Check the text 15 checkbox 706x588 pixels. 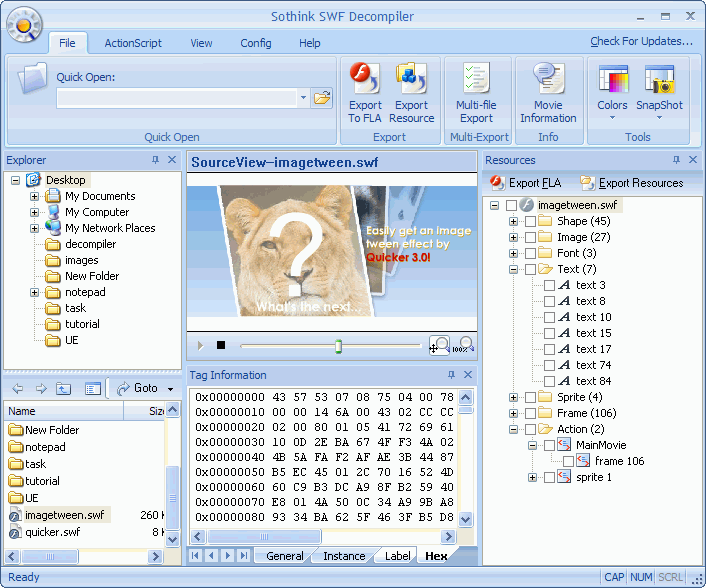(549, 333)
